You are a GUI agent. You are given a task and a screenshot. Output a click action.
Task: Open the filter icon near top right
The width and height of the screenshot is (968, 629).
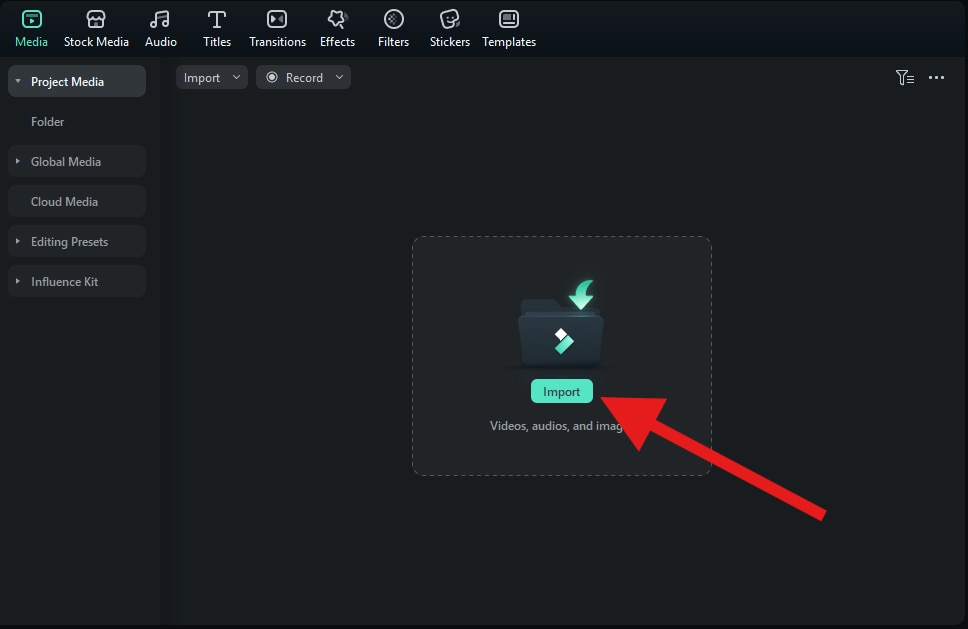[x=905, y=77]
